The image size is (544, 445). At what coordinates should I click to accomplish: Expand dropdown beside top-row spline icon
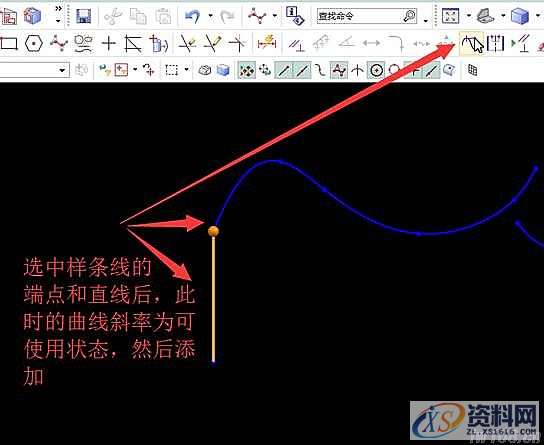(275, 16)
